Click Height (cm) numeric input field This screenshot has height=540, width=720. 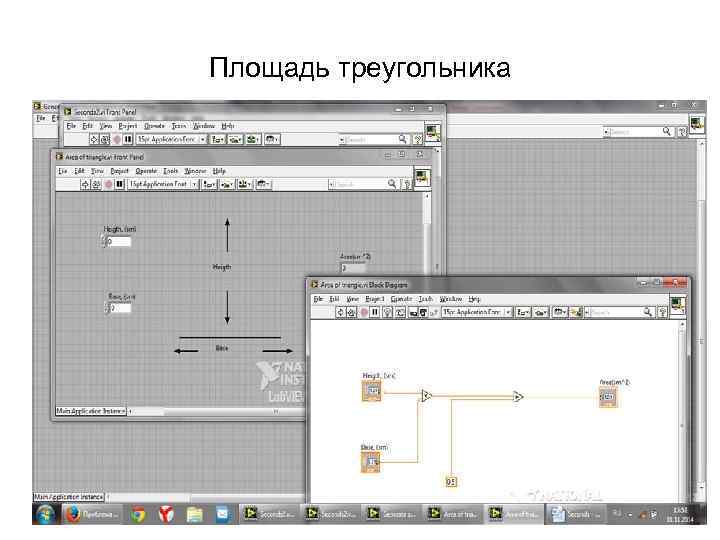pos(119,242)
